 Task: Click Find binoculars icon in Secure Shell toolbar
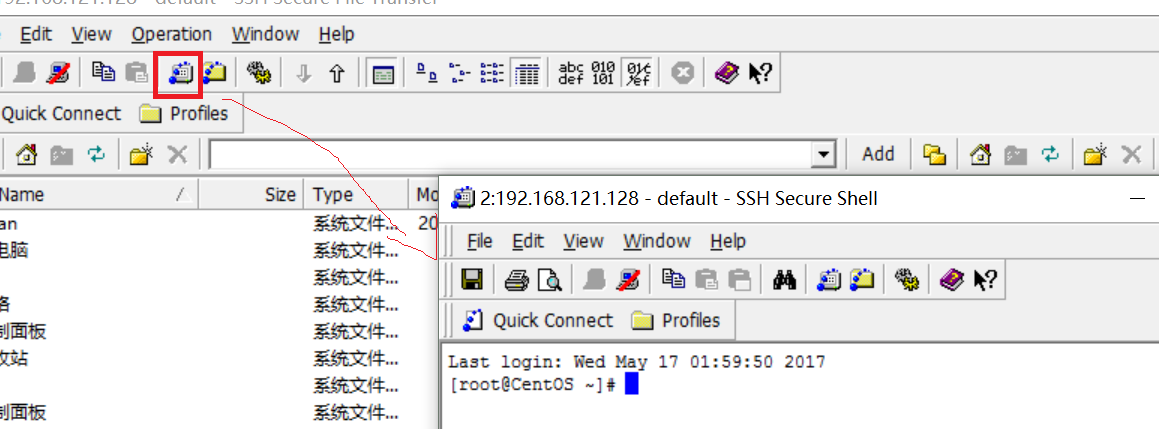click(x=784, y=280)
